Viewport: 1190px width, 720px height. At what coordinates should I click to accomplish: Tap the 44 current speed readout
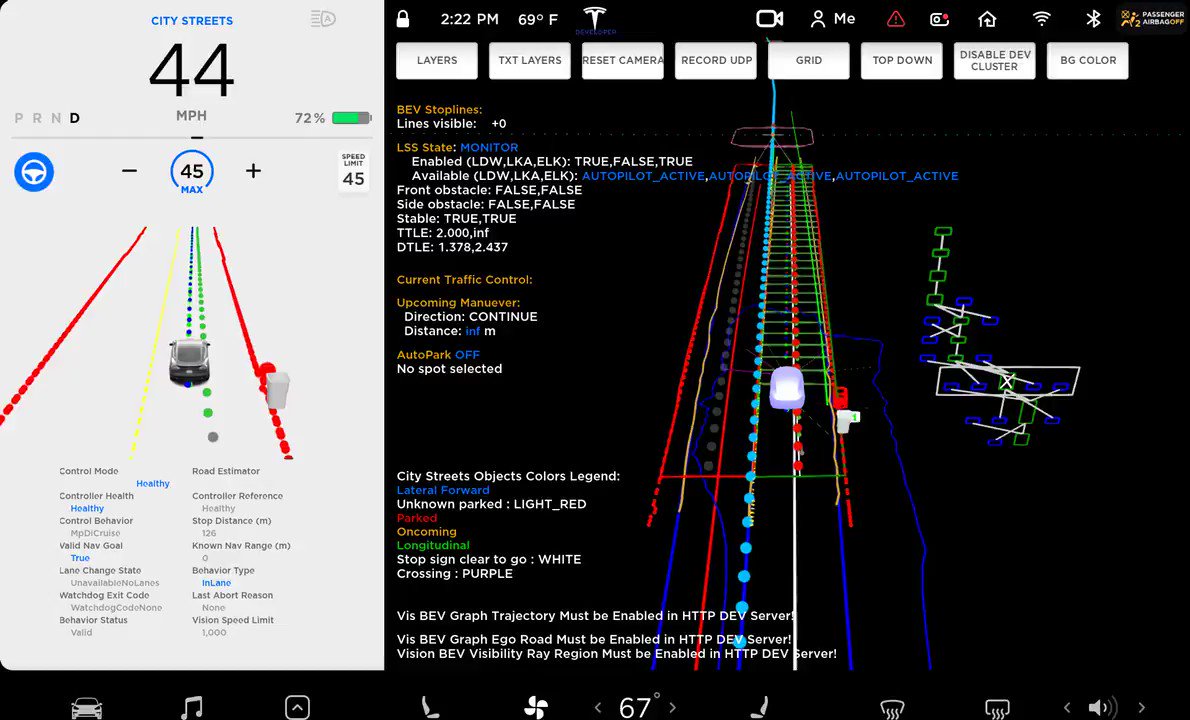click(x=192, y=70)
